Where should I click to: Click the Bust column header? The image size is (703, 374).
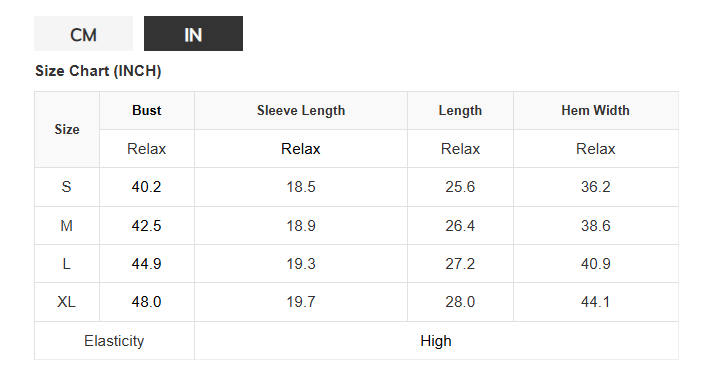(x=147, y=110)
